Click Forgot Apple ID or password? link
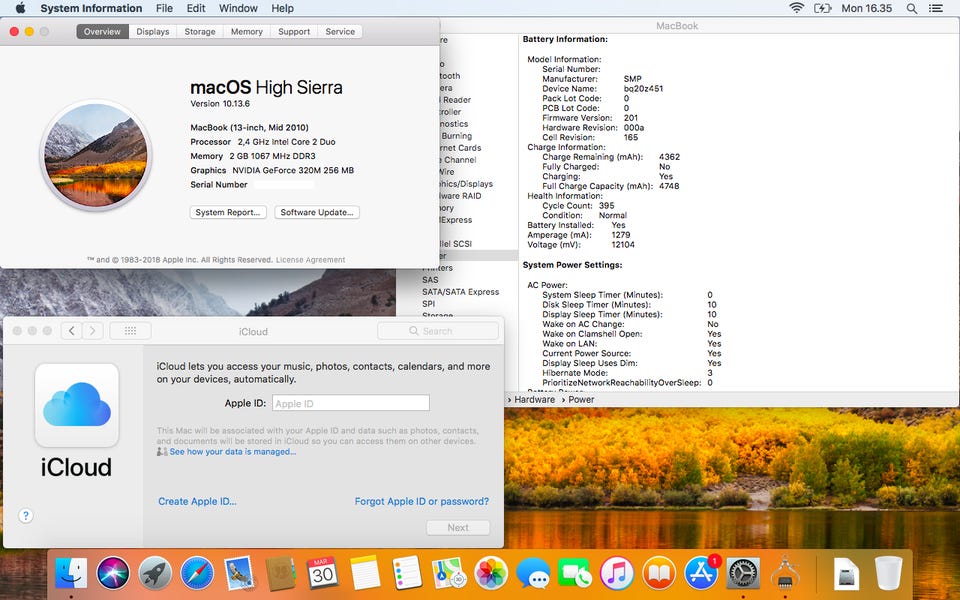This screenshot has height=600, width=960. pos(422,501)
